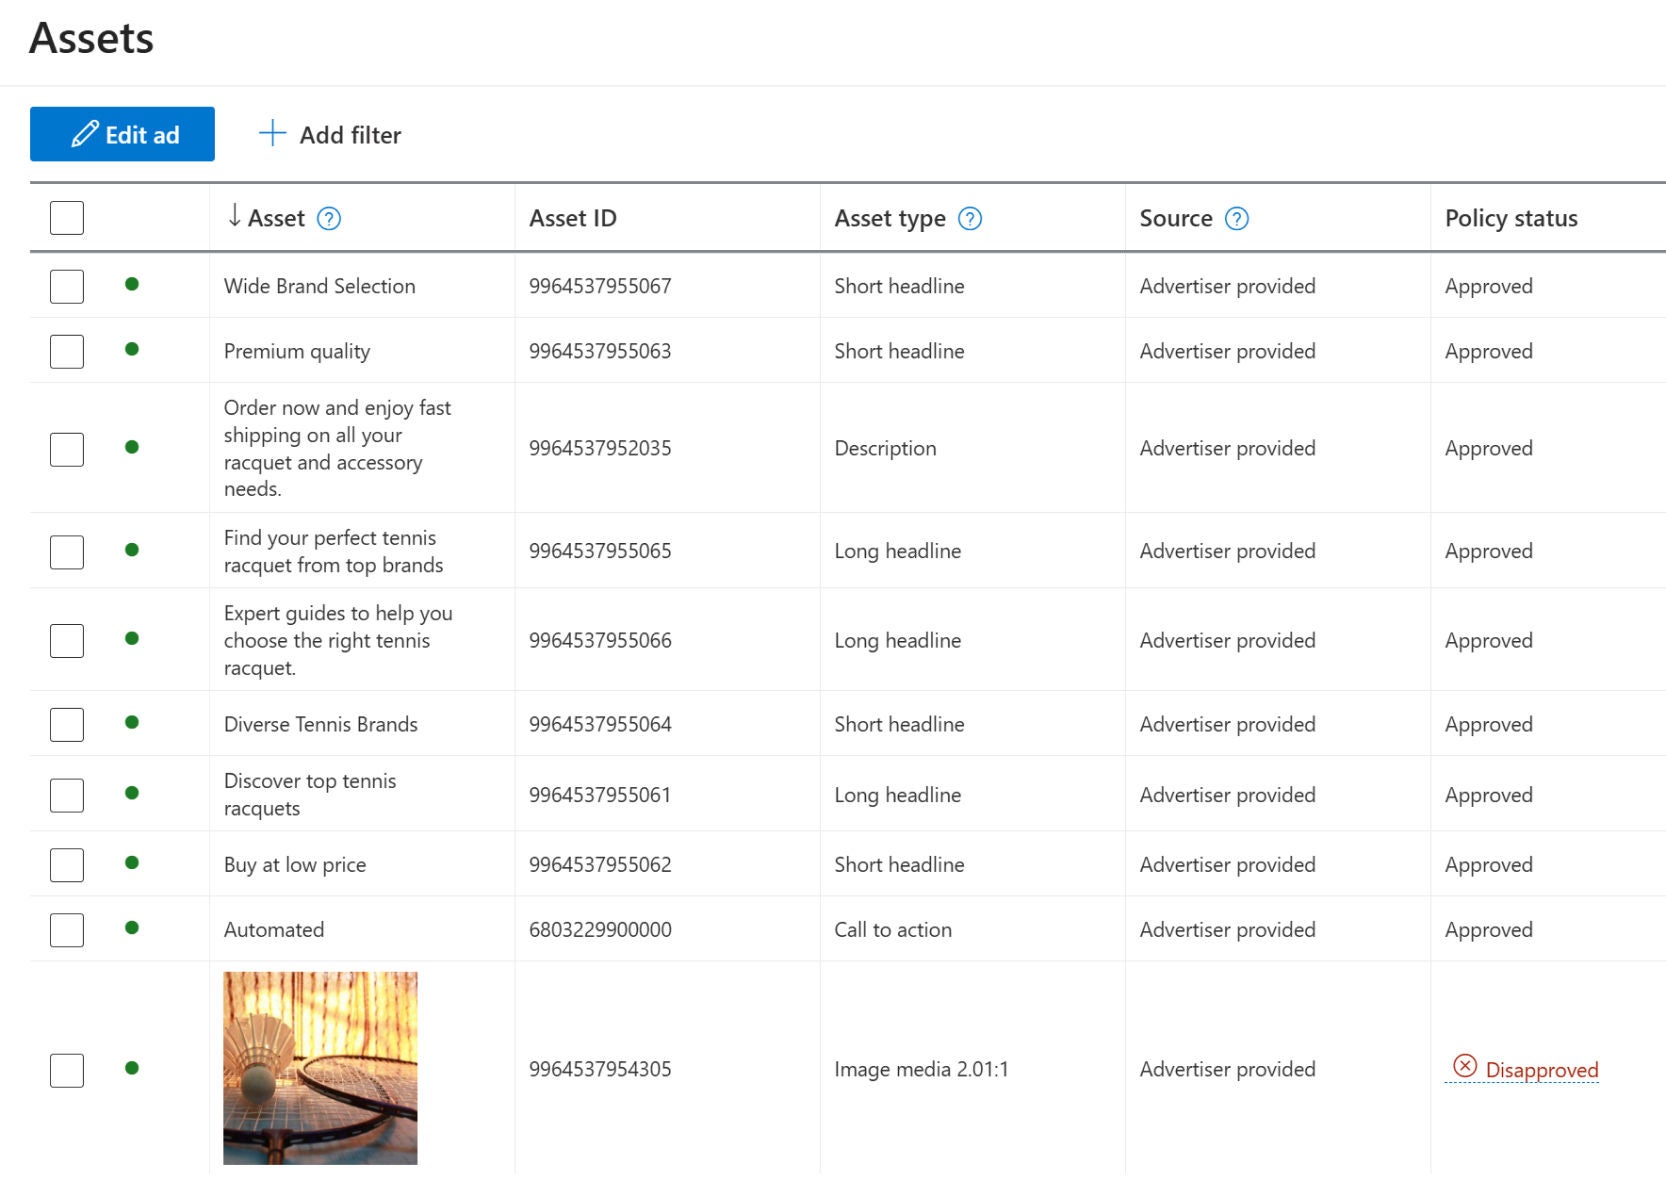Screen dimensions: 1666x1196
Task: Click the Disapproved error icon
Action: (x=1463, y=1067)
